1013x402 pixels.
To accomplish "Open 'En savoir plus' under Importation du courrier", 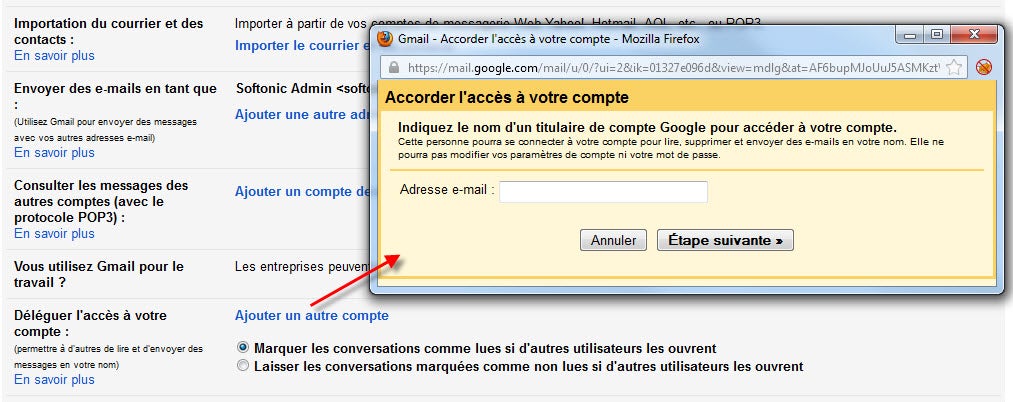I will (x=54, y=56).
